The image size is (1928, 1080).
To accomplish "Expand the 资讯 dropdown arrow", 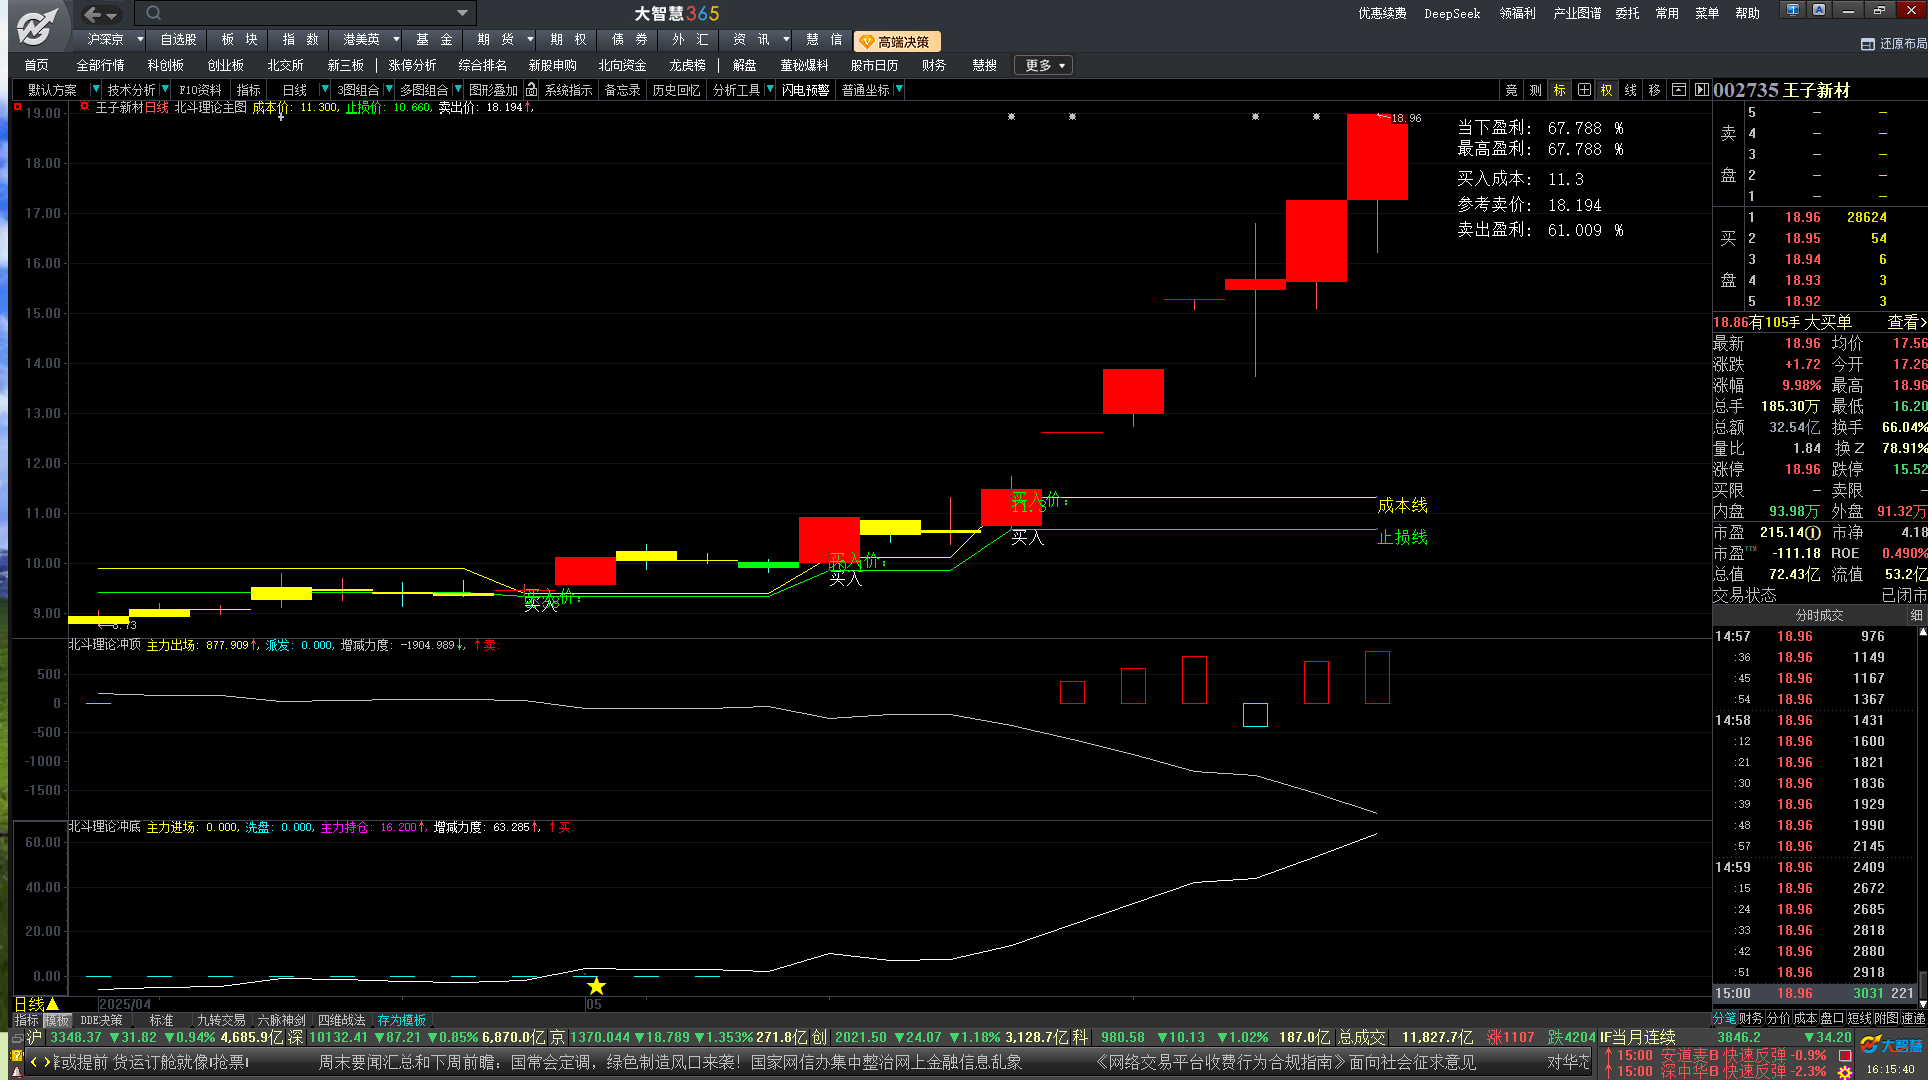I will click(x=786, y=40).
